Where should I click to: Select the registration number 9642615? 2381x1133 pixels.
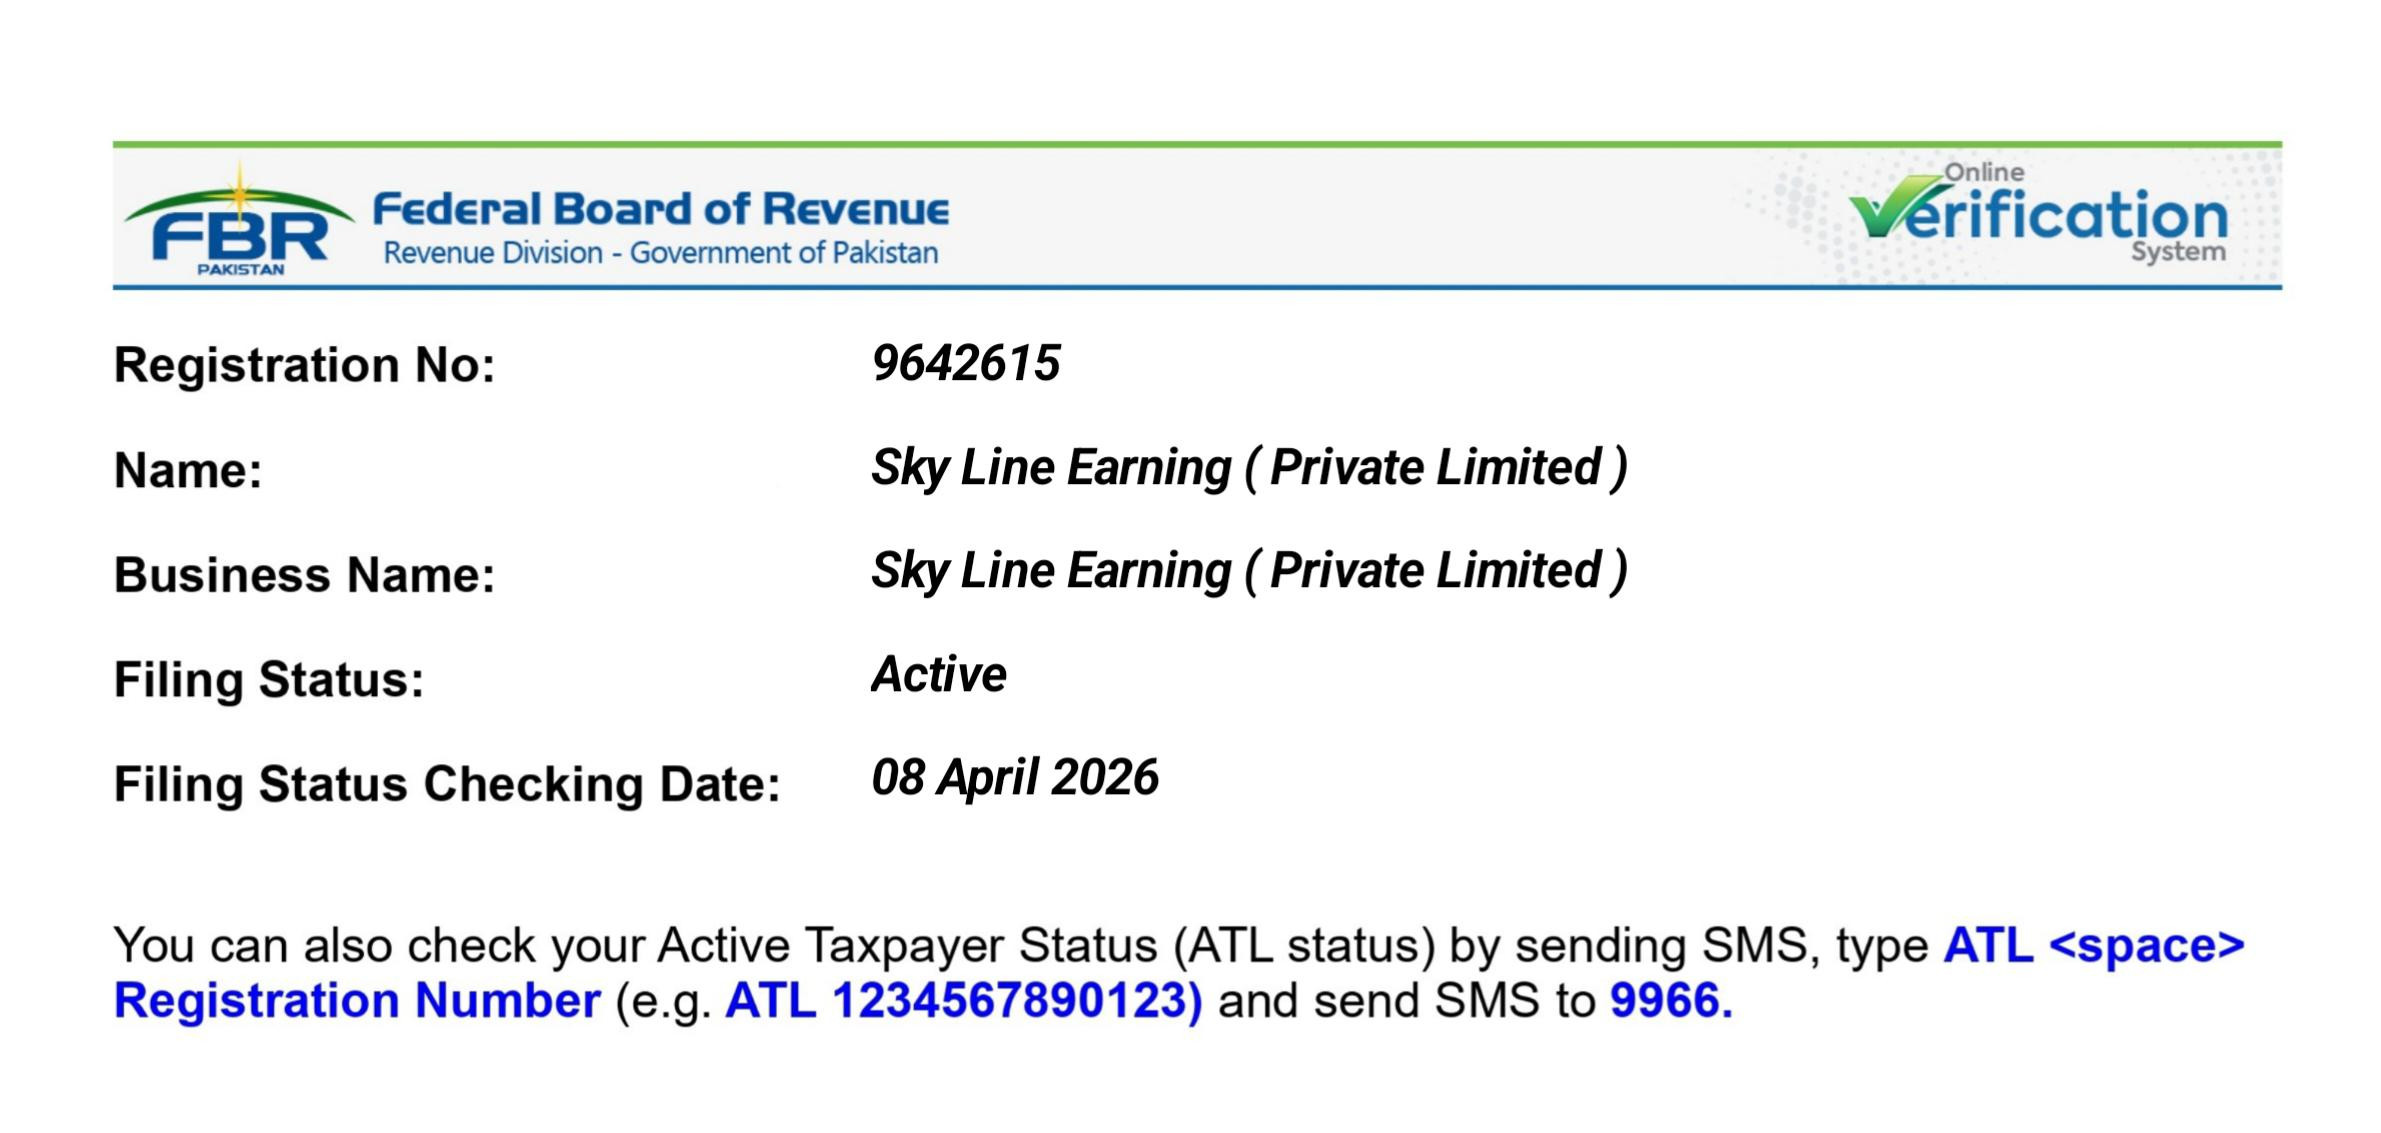point(965,363)
